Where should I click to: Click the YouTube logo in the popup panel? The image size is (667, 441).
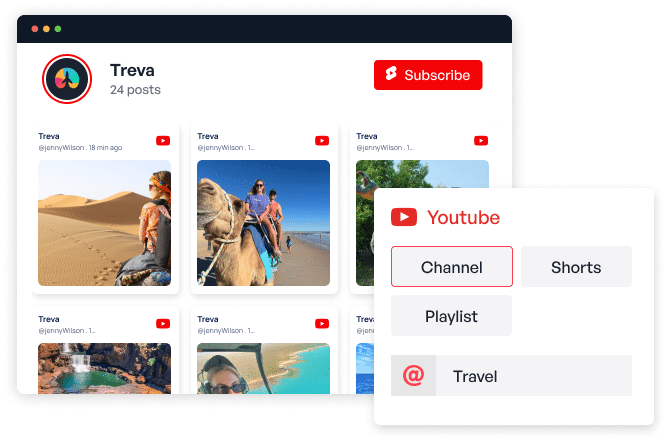404,217
